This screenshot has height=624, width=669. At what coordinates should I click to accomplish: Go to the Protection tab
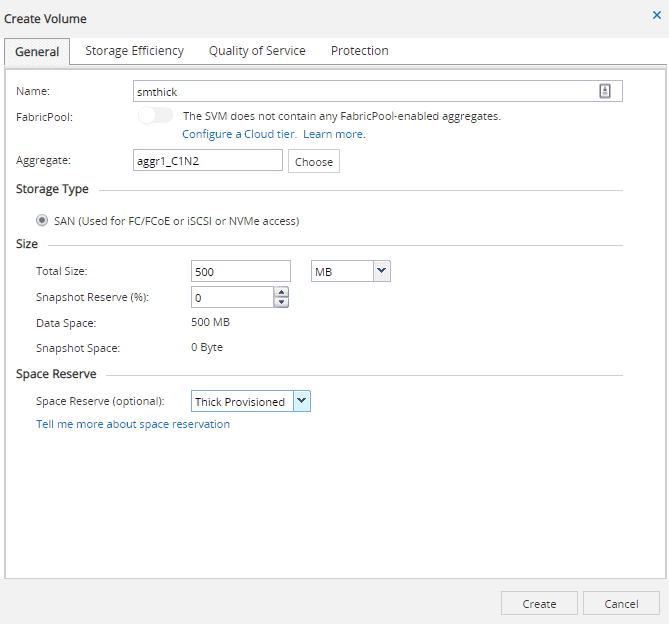click(359, 51)
